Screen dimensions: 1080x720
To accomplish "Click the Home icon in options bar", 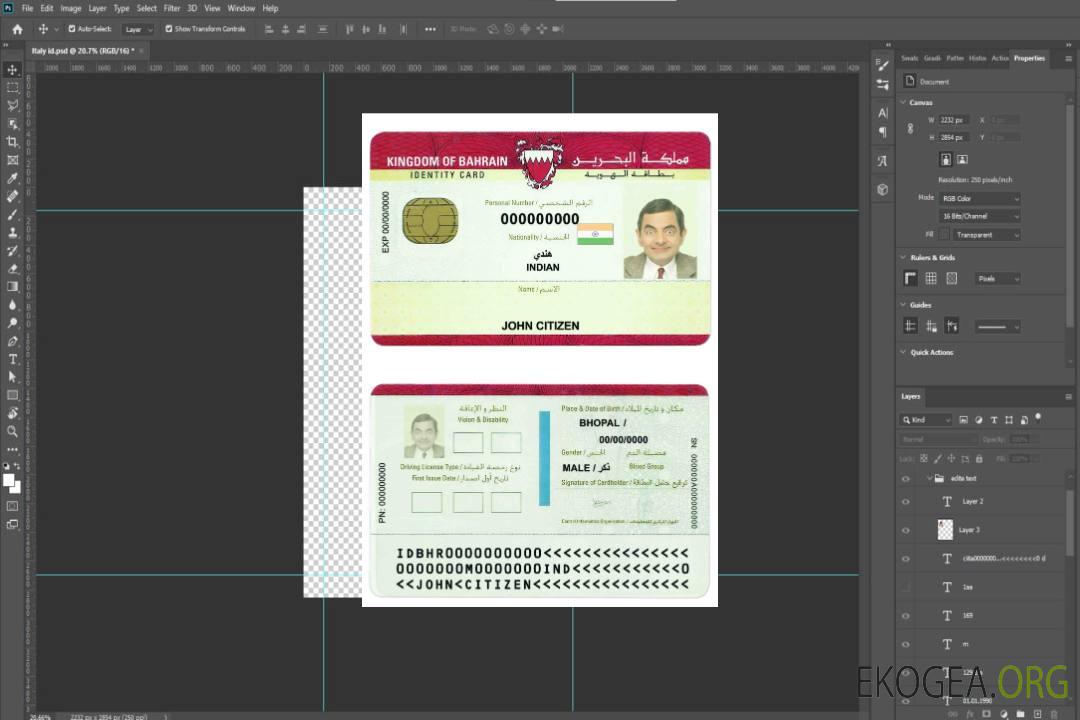I will 17,29.
